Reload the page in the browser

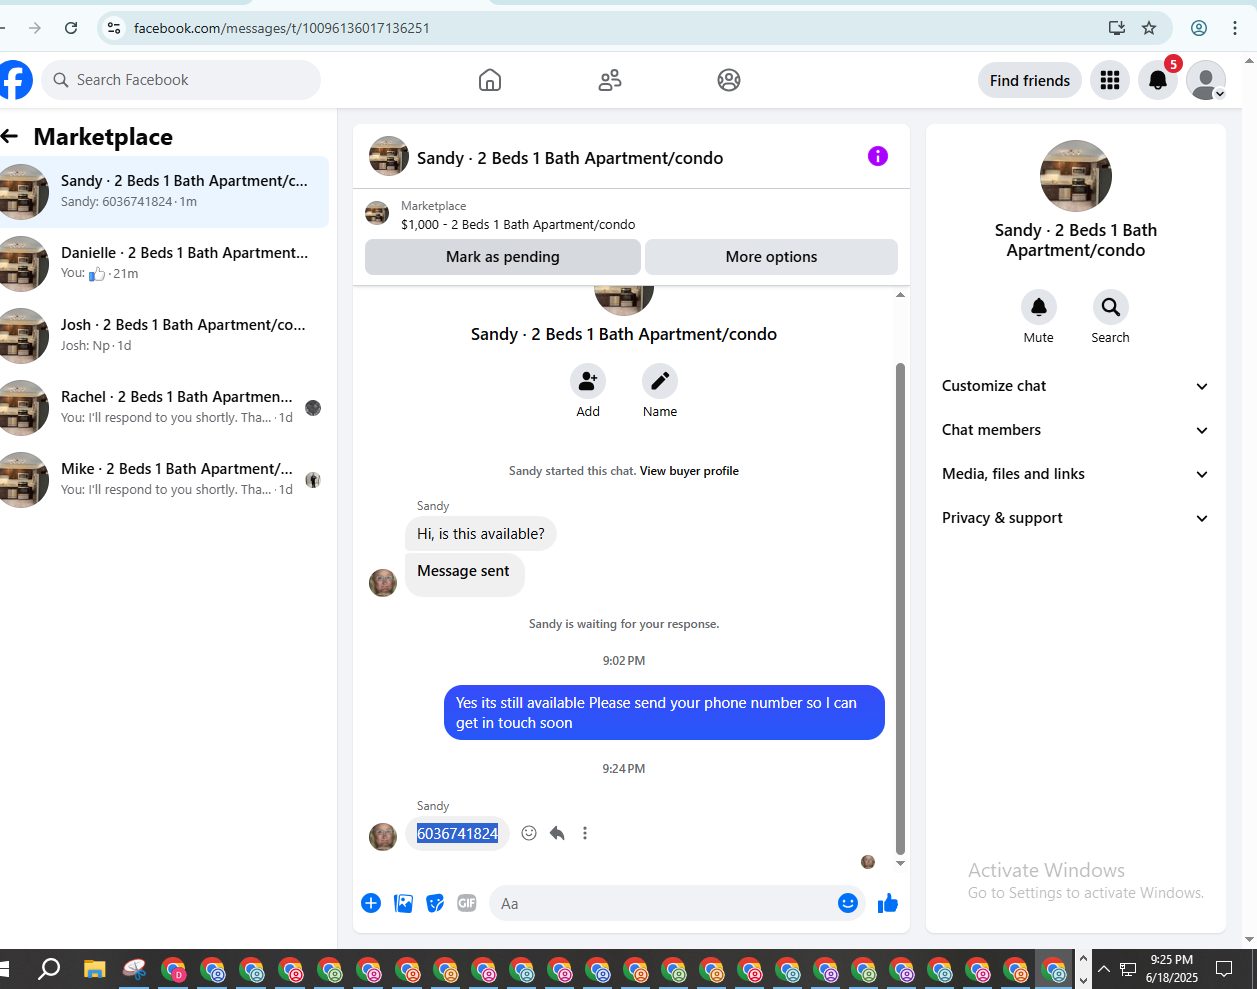coord(71,28)
